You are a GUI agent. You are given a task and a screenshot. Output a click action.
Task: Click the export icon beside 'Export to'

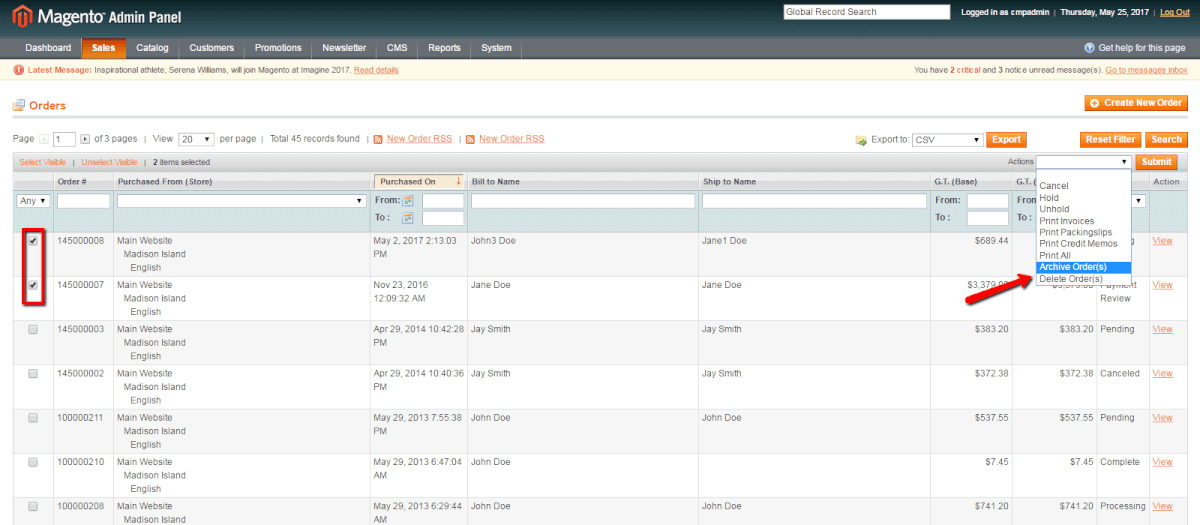(x=860, y=140)
